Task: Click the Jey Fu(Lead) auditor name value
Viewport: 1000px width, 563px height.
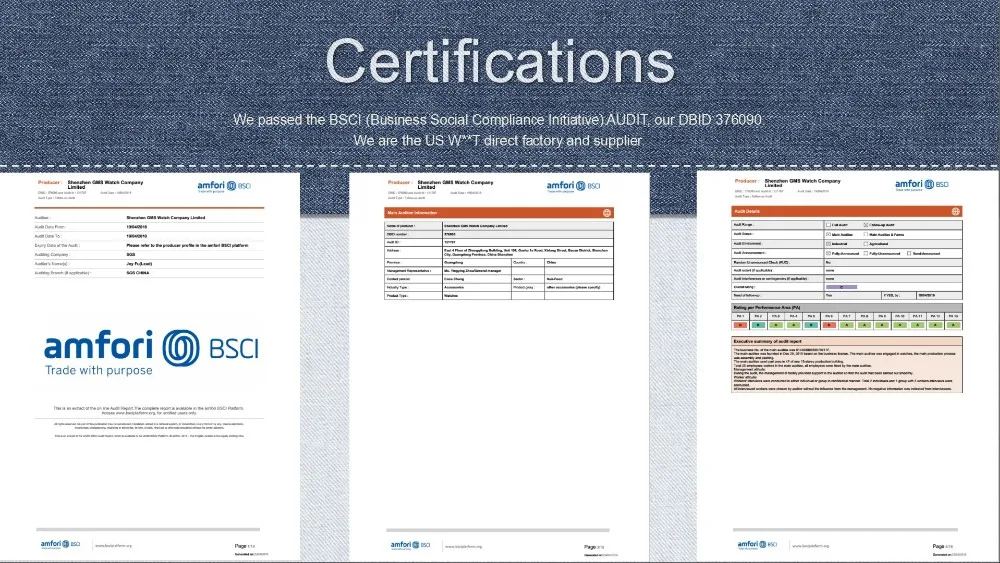Action: click(139, 263)
